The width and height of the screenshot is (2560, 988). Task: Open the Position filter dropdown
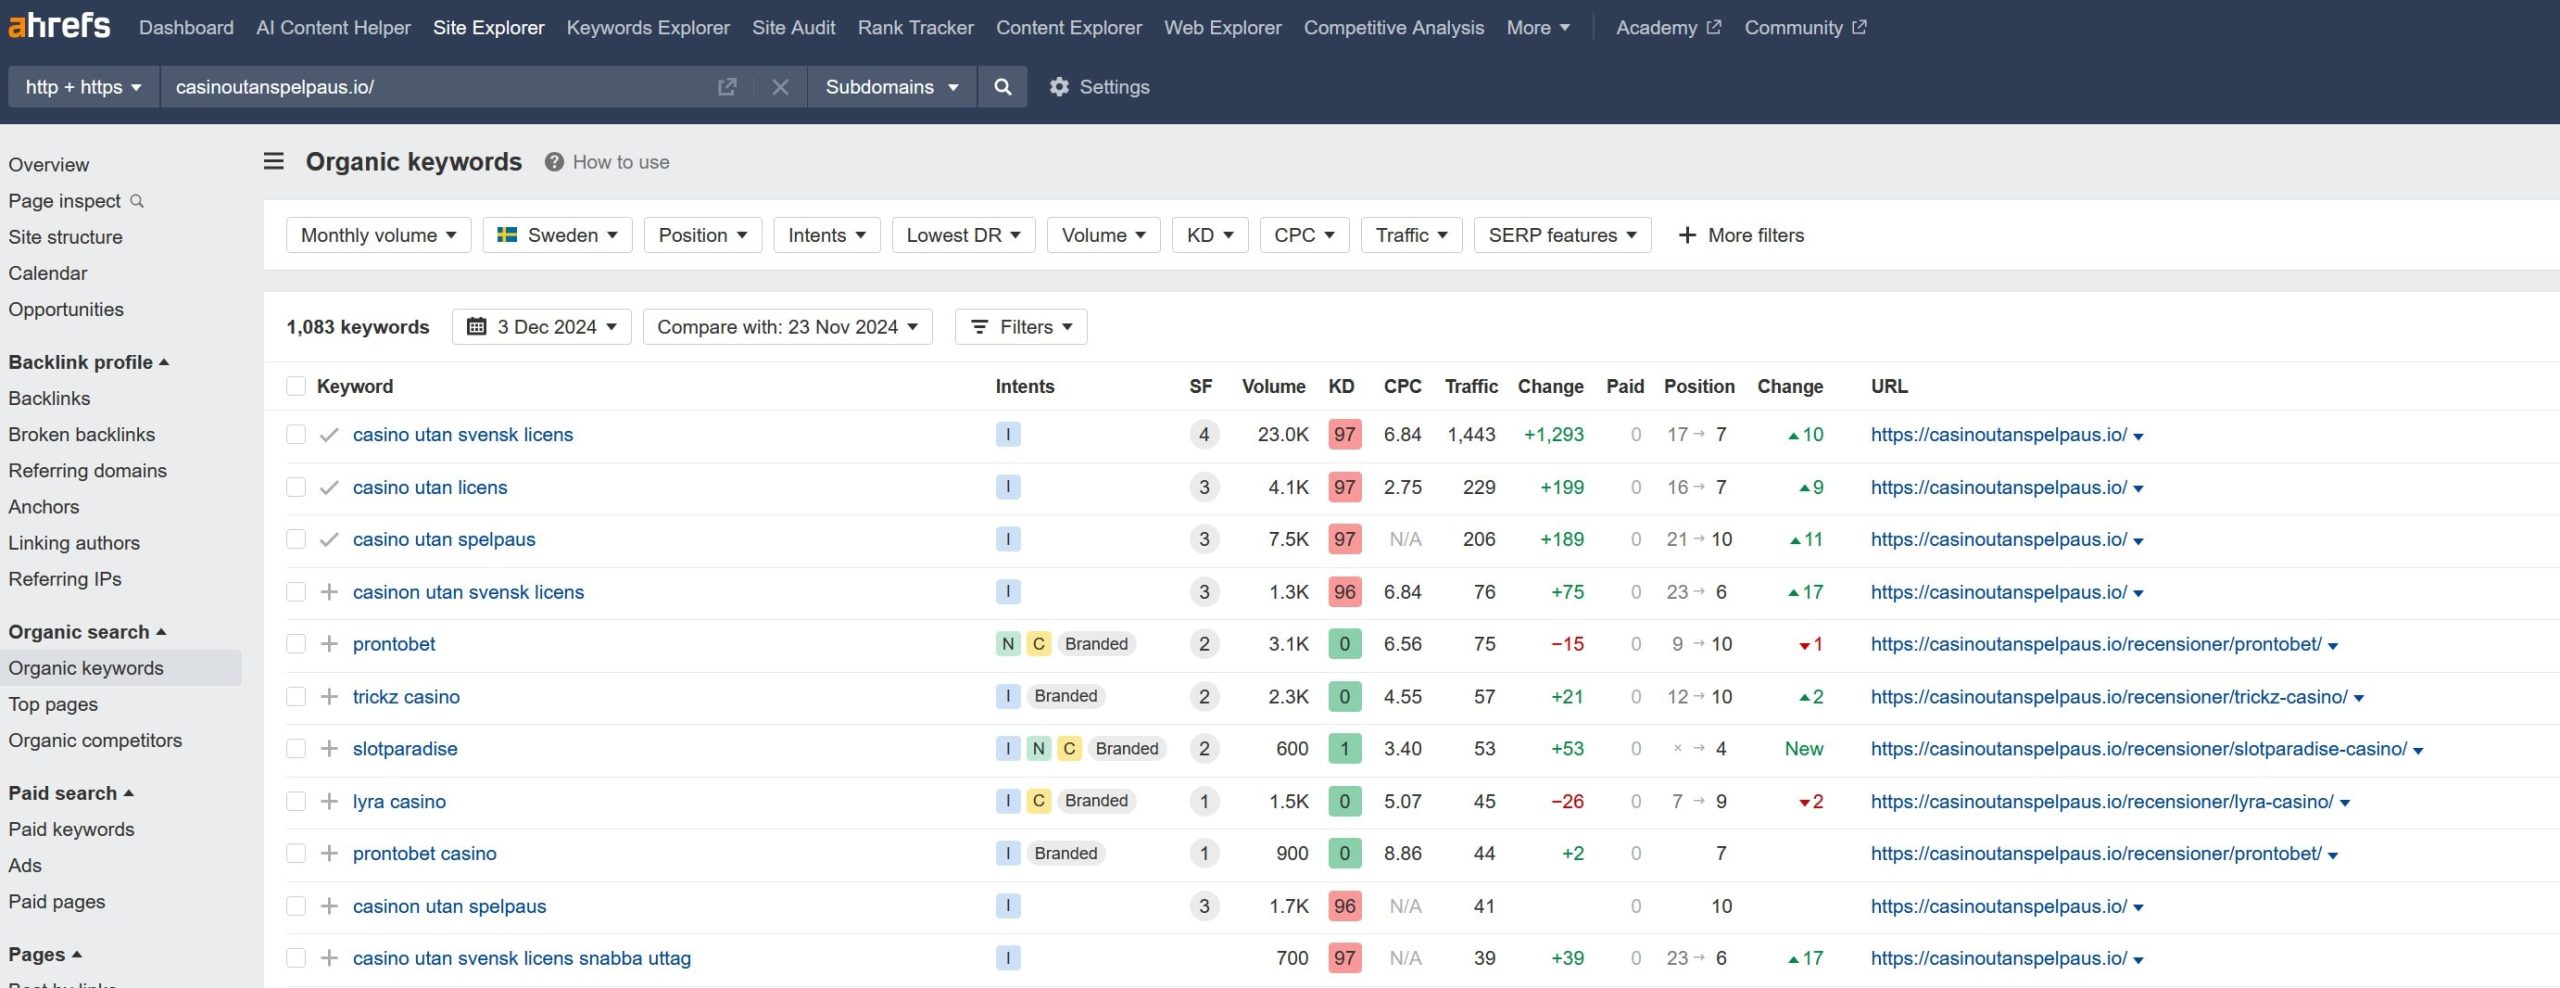click(702, 235)
